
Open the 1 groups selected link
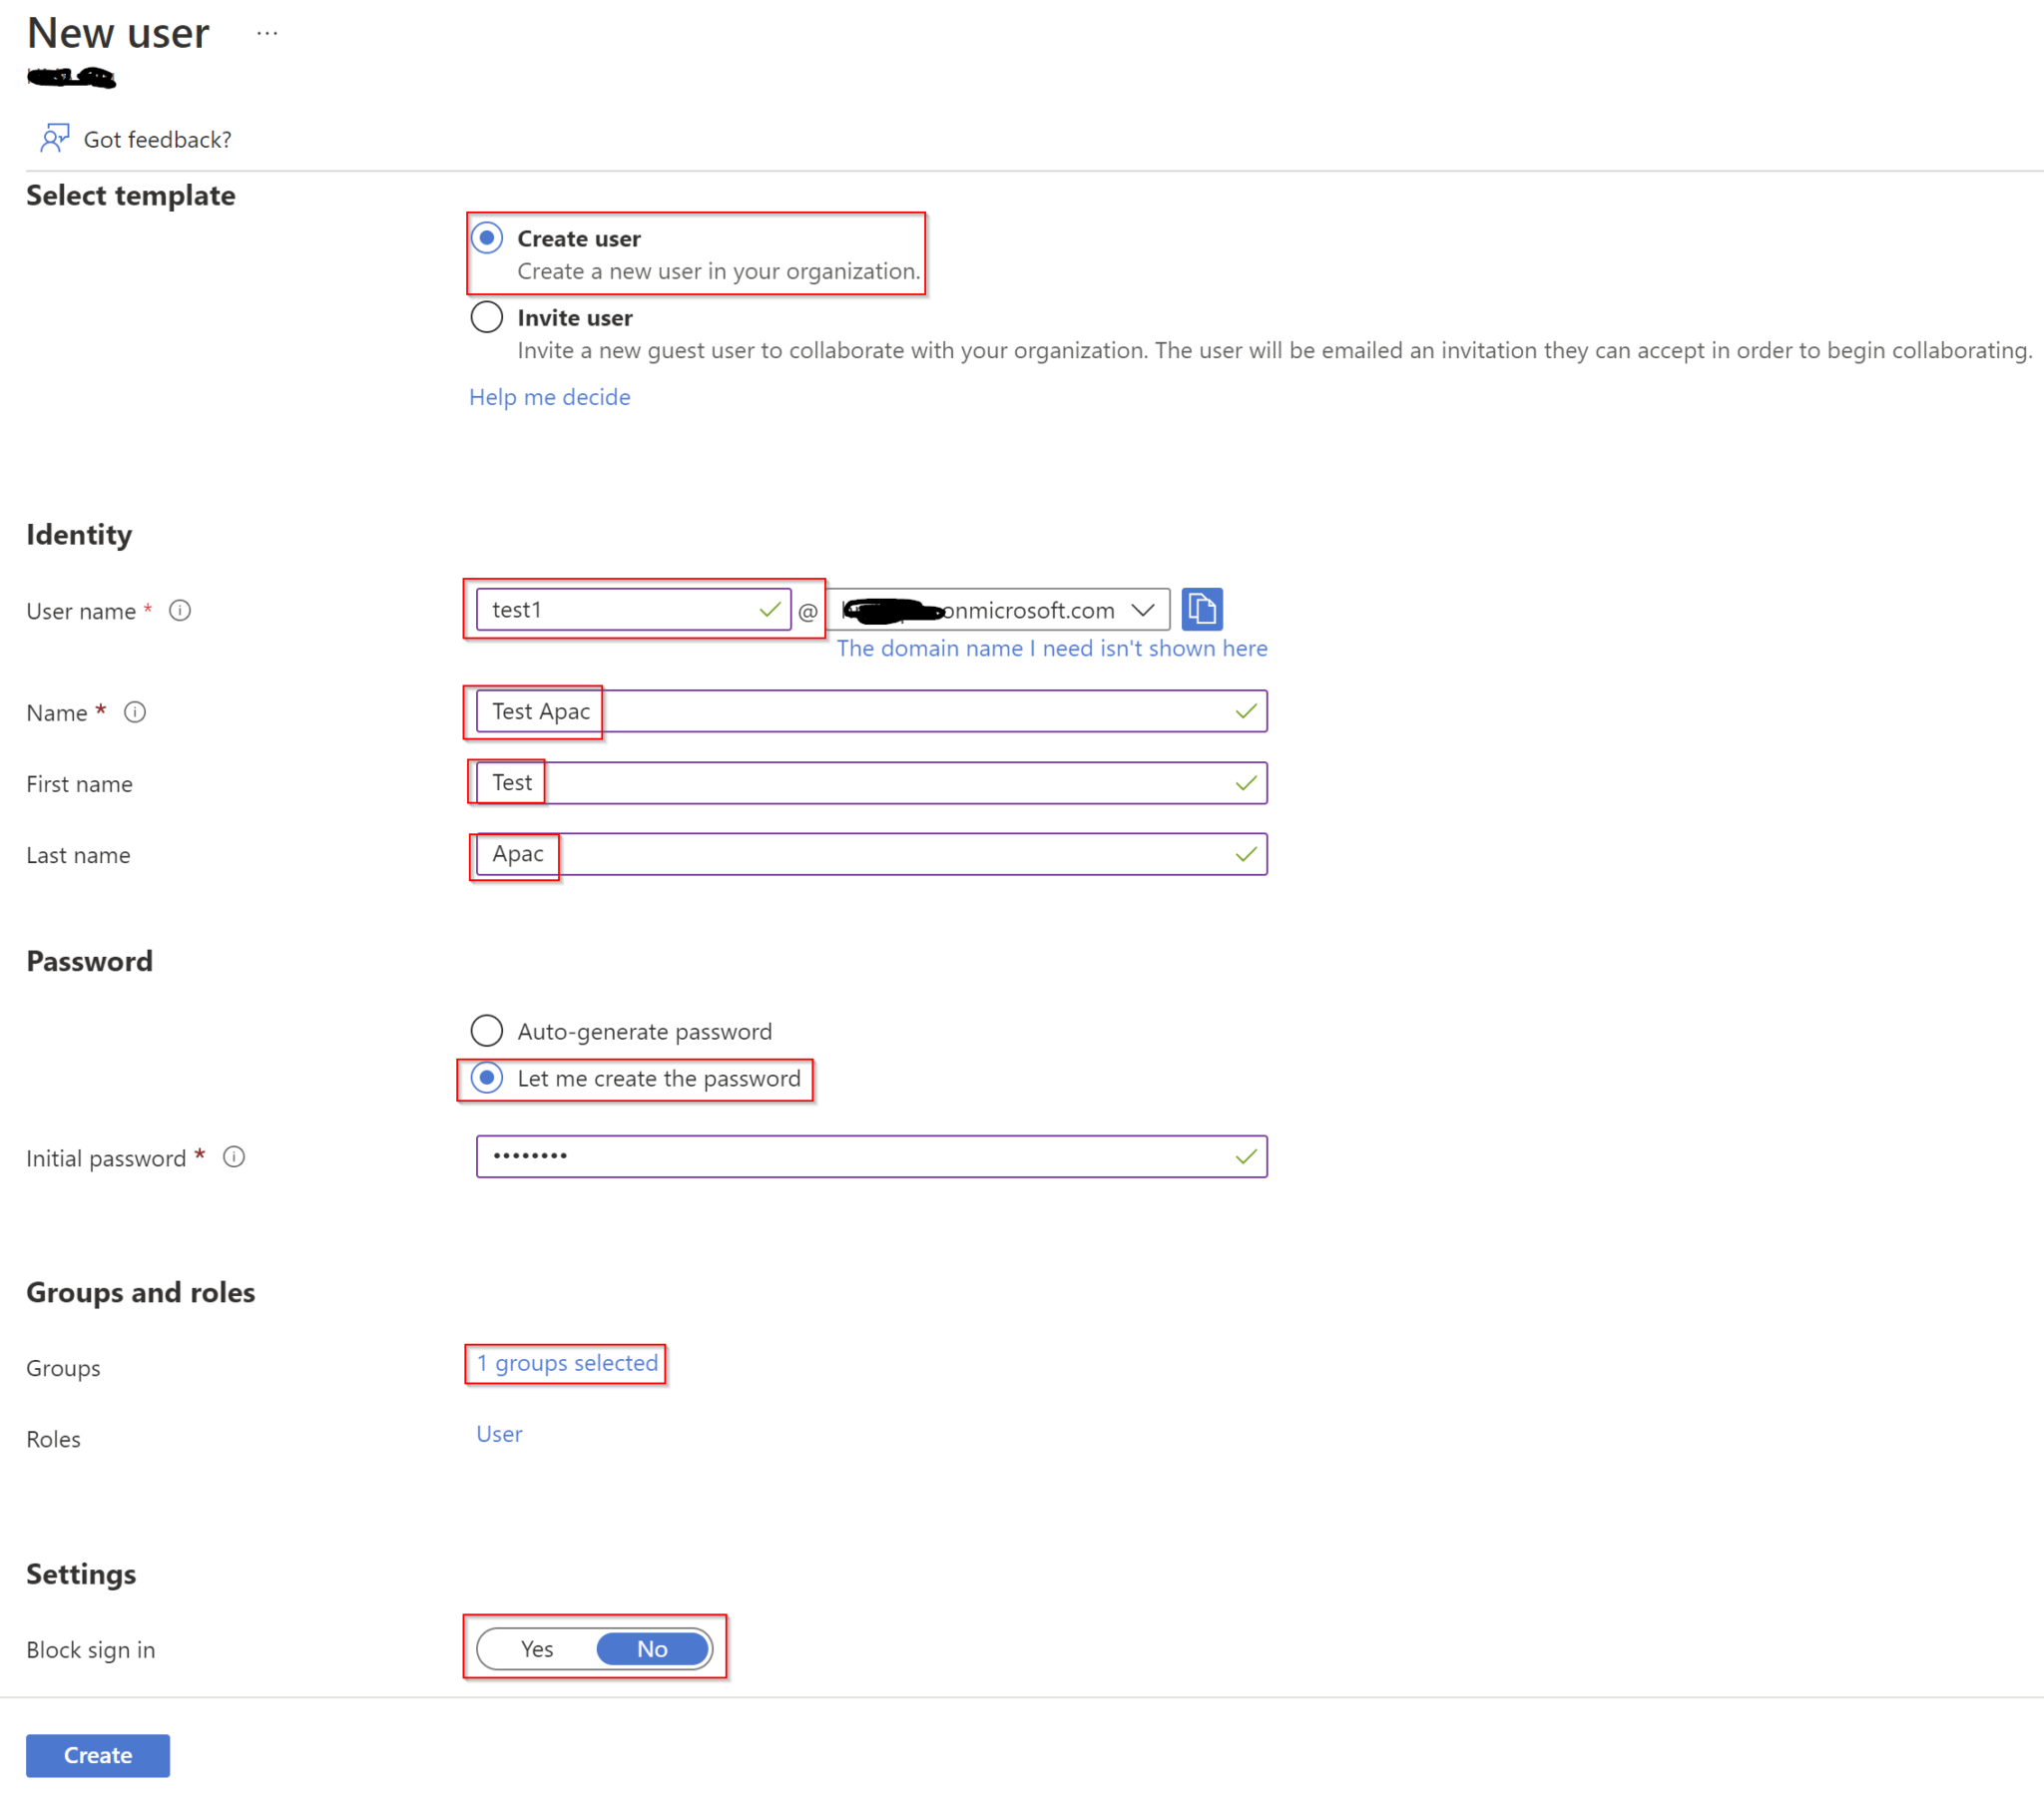point(566,1363)
